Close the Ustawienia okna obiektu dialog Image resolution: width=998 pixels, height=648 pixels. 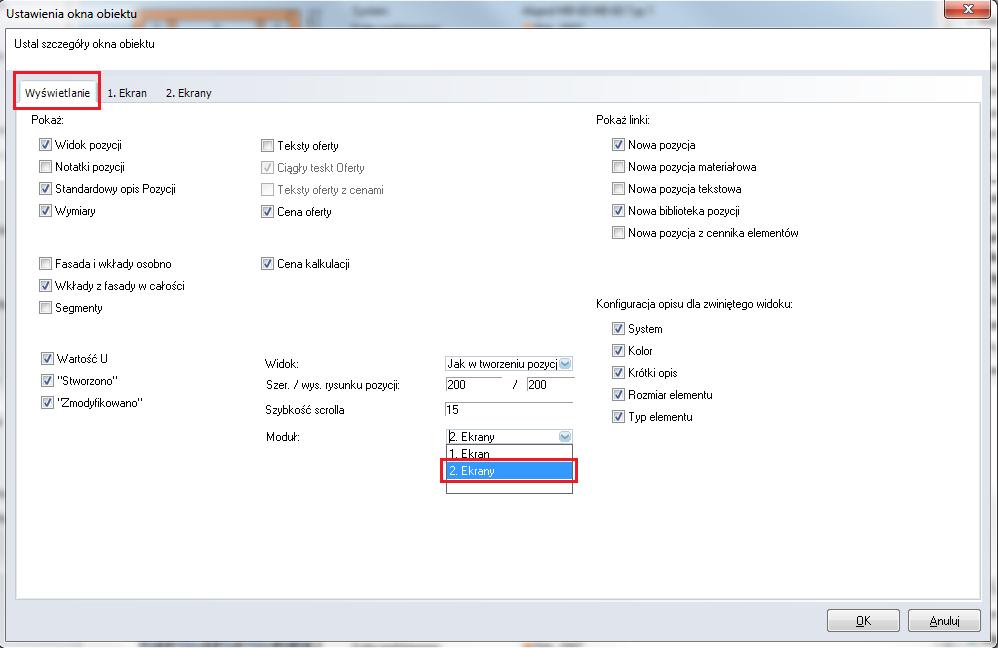(x=968, y=9)
